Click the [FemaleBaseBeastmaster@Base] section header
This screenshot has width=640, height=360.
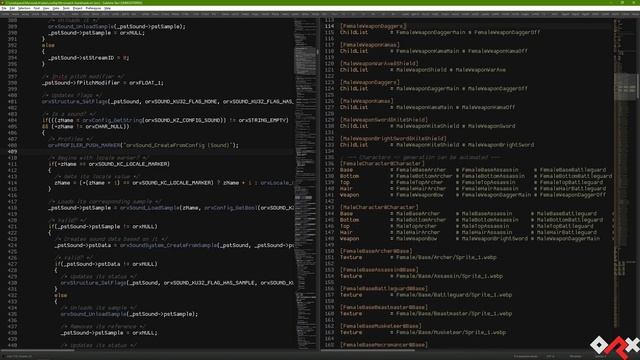click(x=384, y=307)
